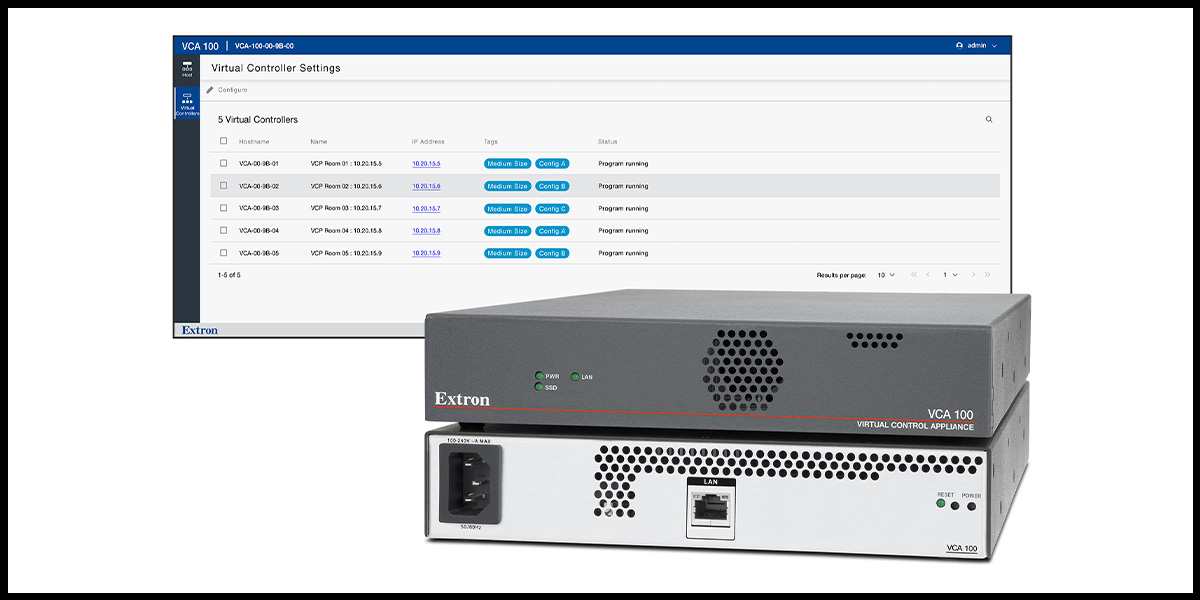Select the VCA-00-9B-04 row checkbox
Viewport: 1200px width, 600px height.
click(x=223, y=230)
